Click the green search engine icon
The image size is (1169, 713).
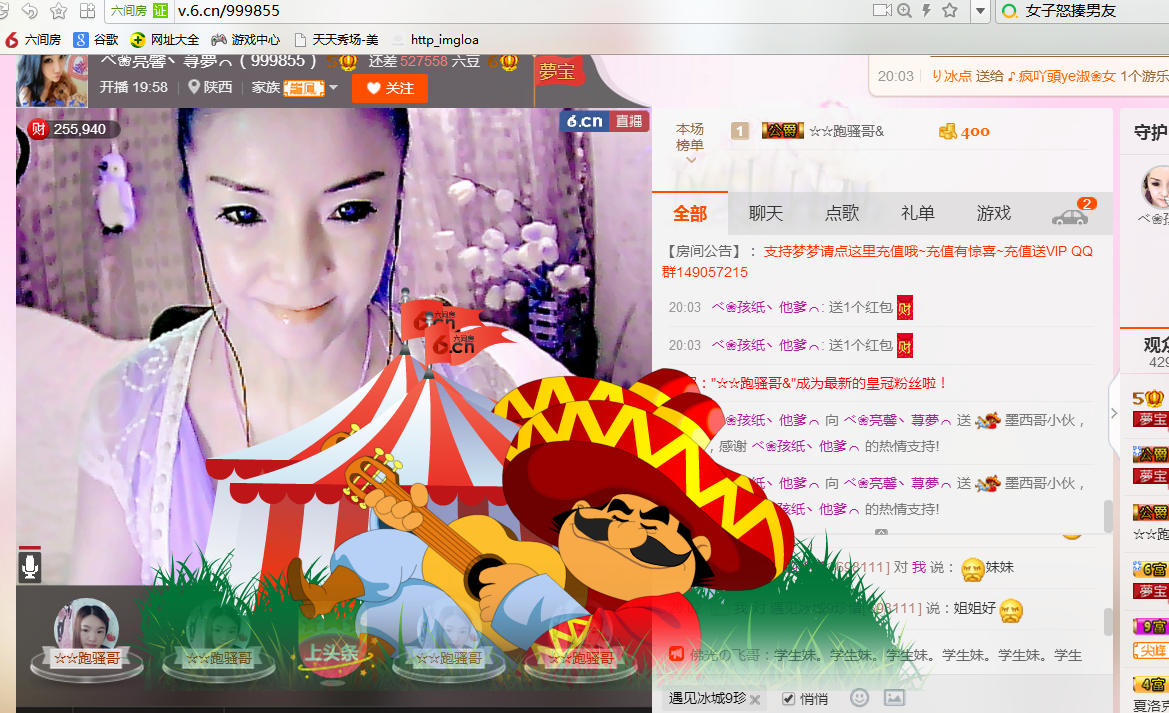pos(1009,11)
